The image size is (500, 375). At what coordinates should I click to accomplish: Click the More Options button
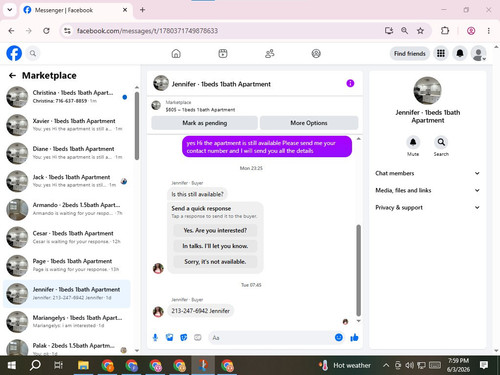[x=309, y=123]
